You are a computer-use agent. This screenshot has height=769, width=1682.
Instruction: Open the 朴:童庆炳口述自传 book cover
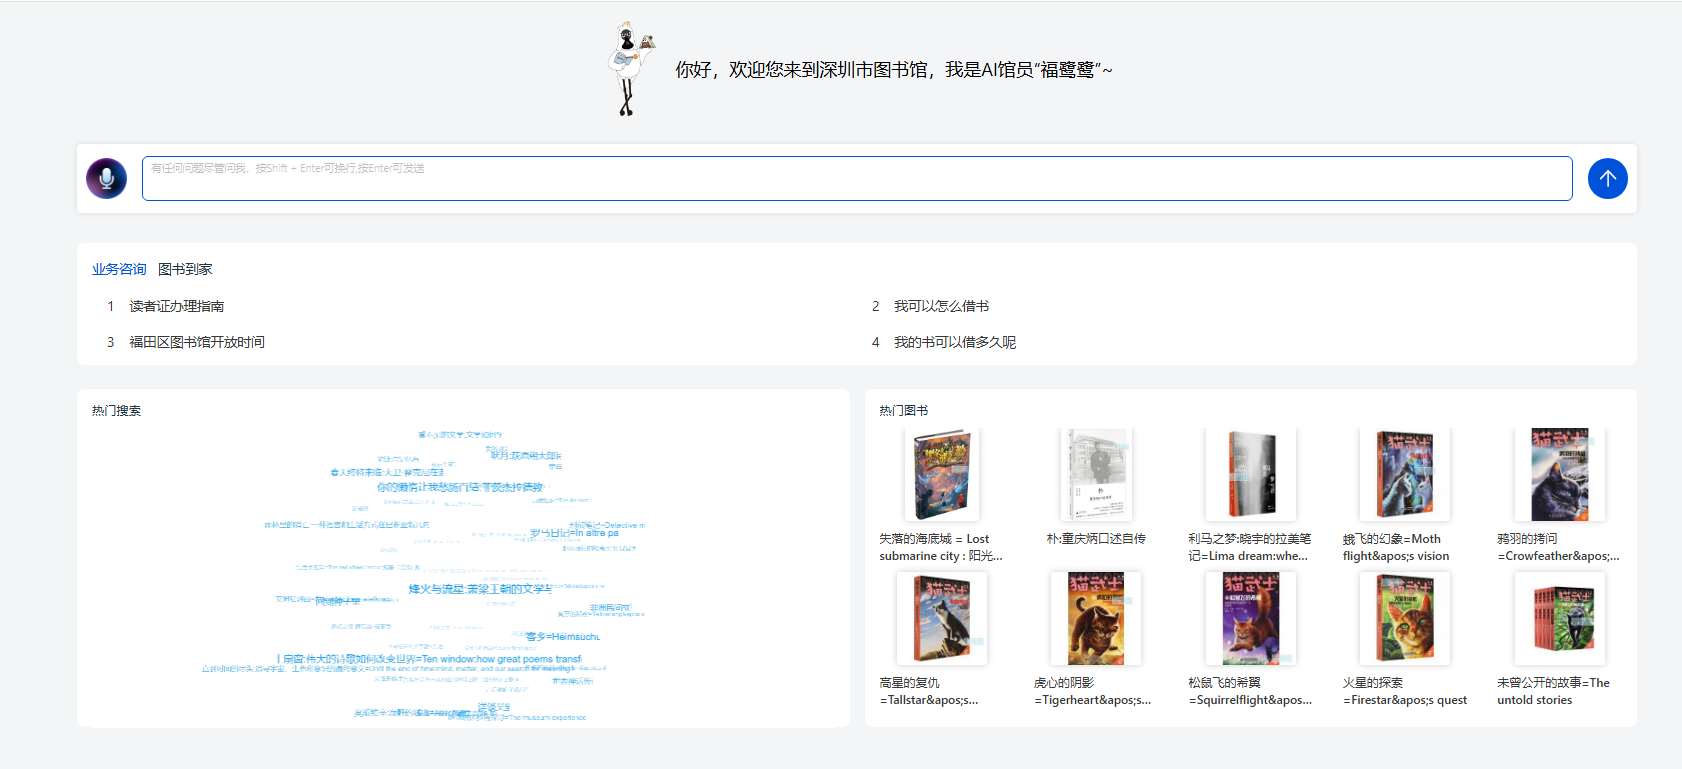click(x=1096, y=475)
